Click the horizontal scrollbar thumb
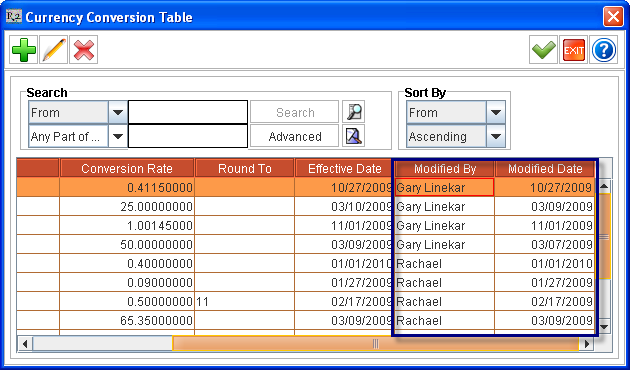 pyautogui.click(x=376, y=343)
